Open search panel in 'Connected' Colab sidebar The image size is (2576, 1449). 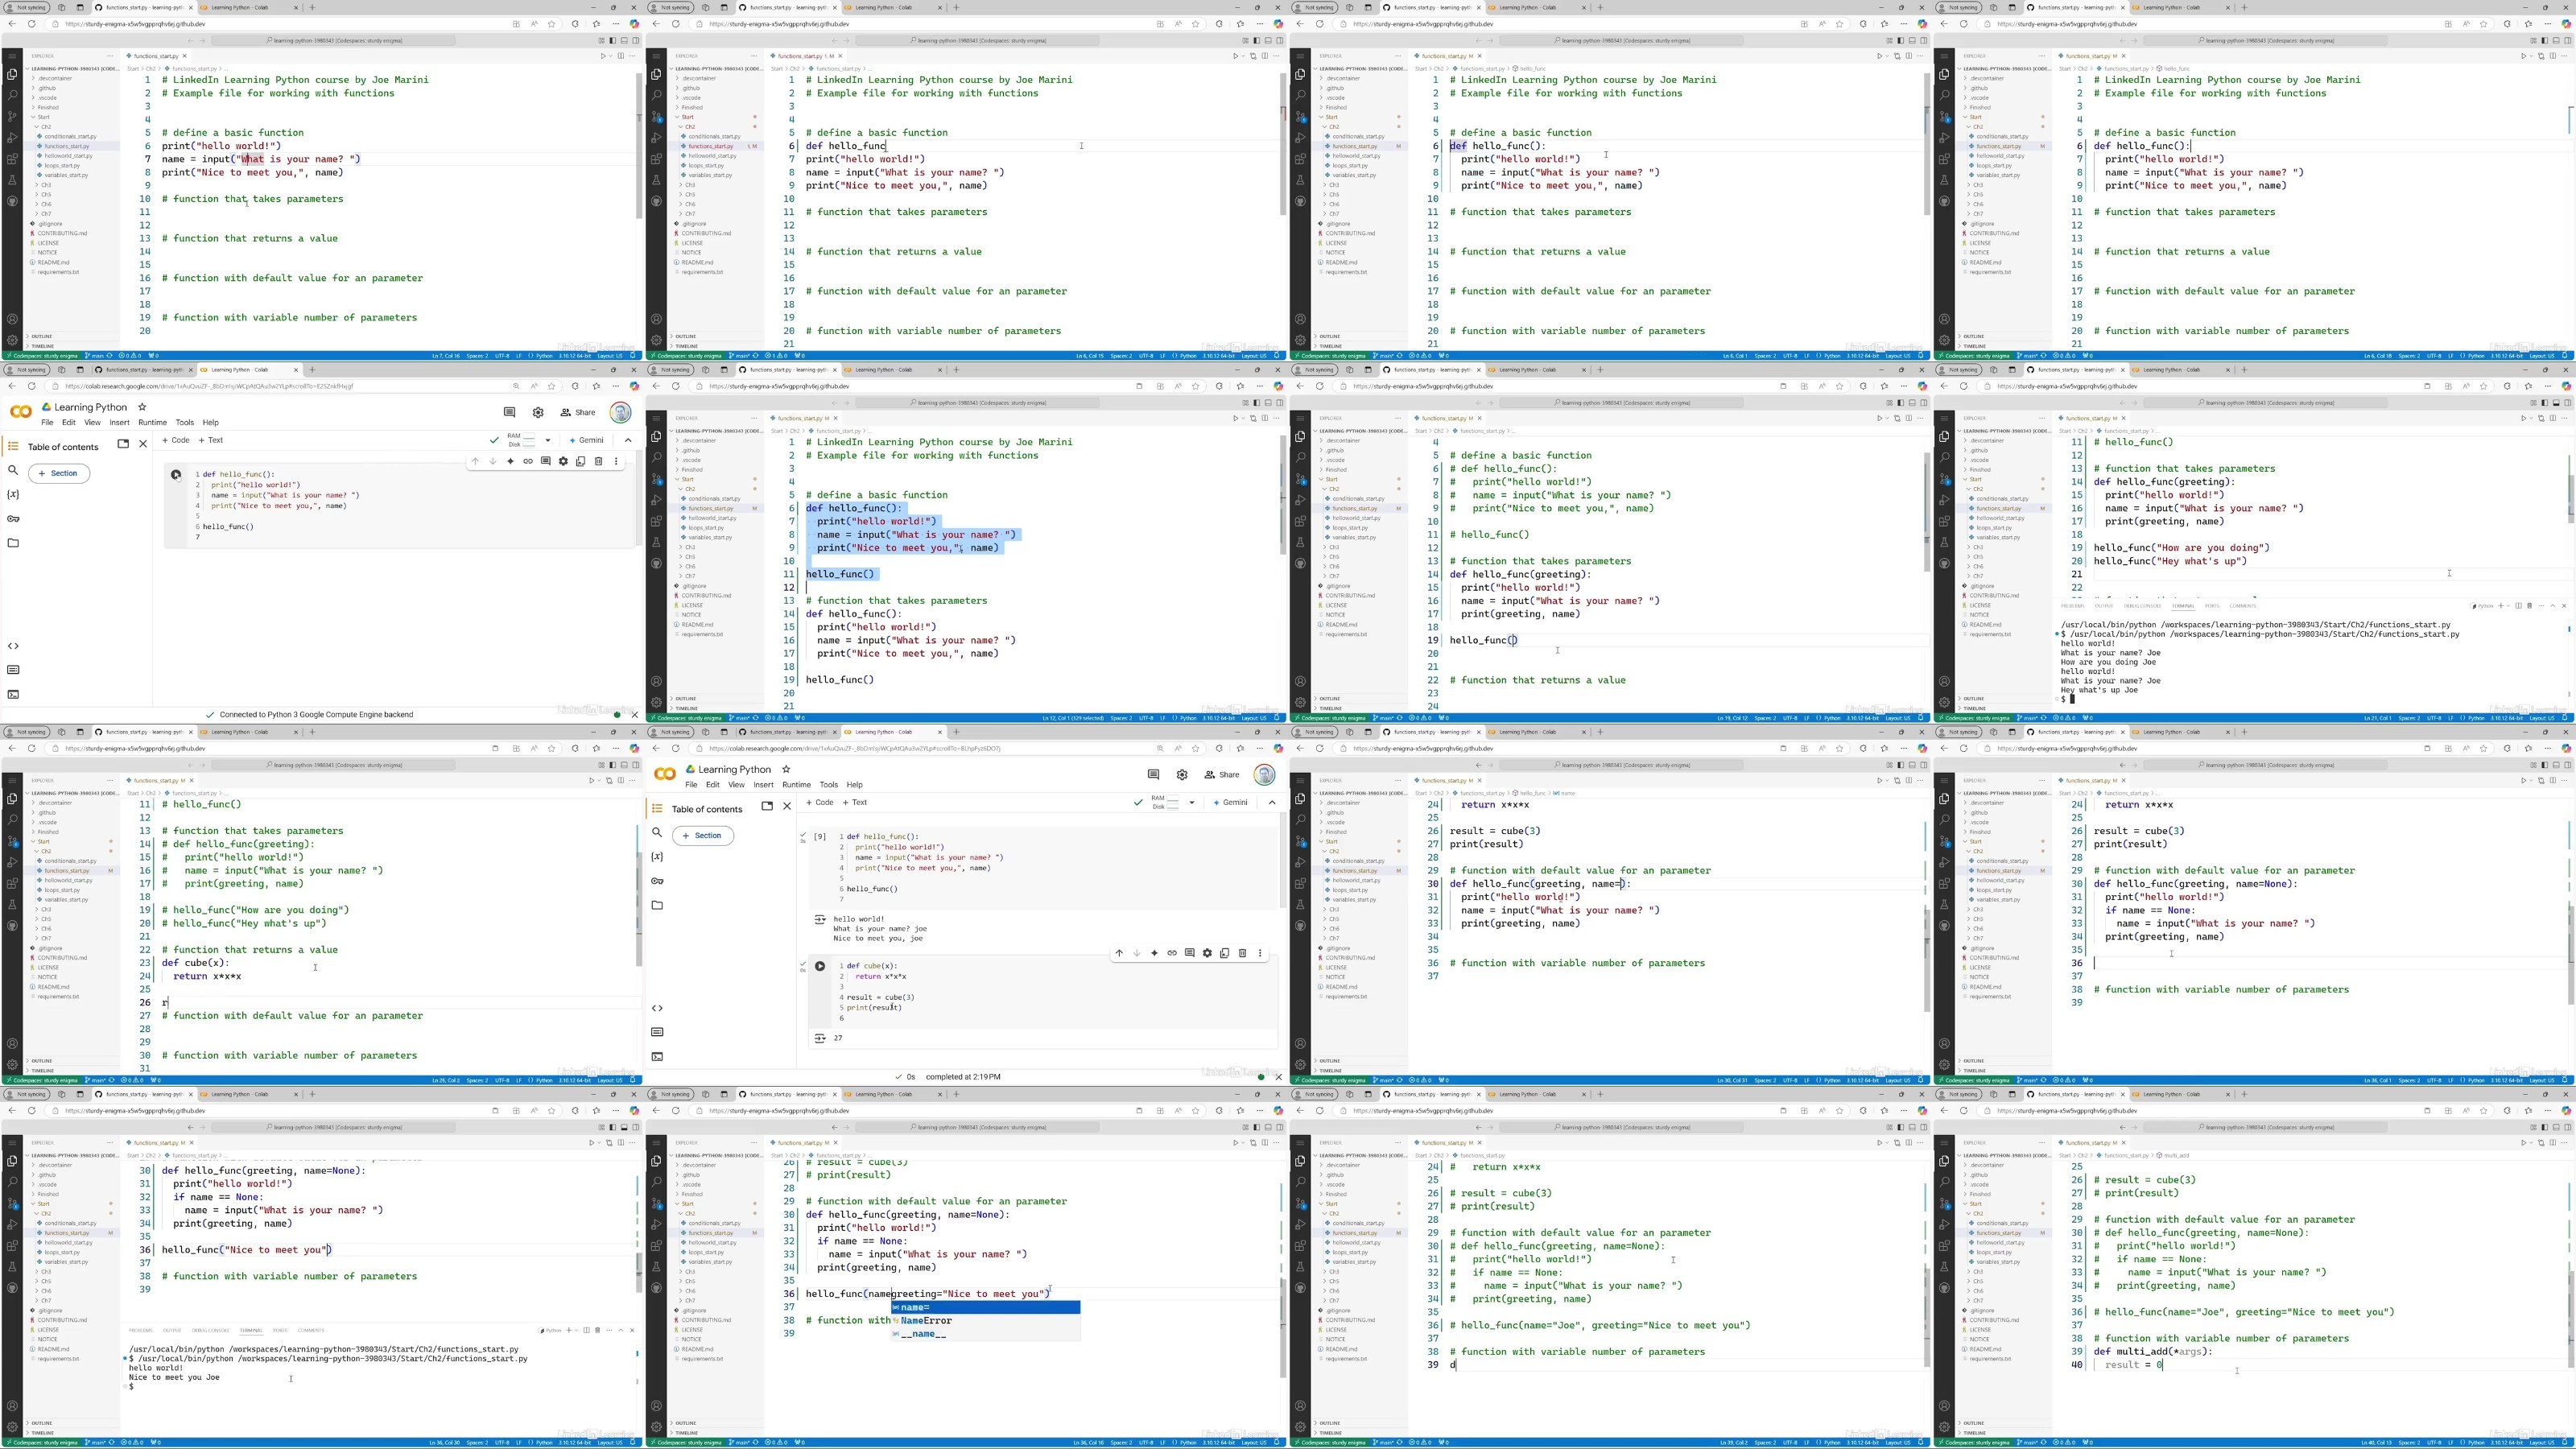point(13,470)
